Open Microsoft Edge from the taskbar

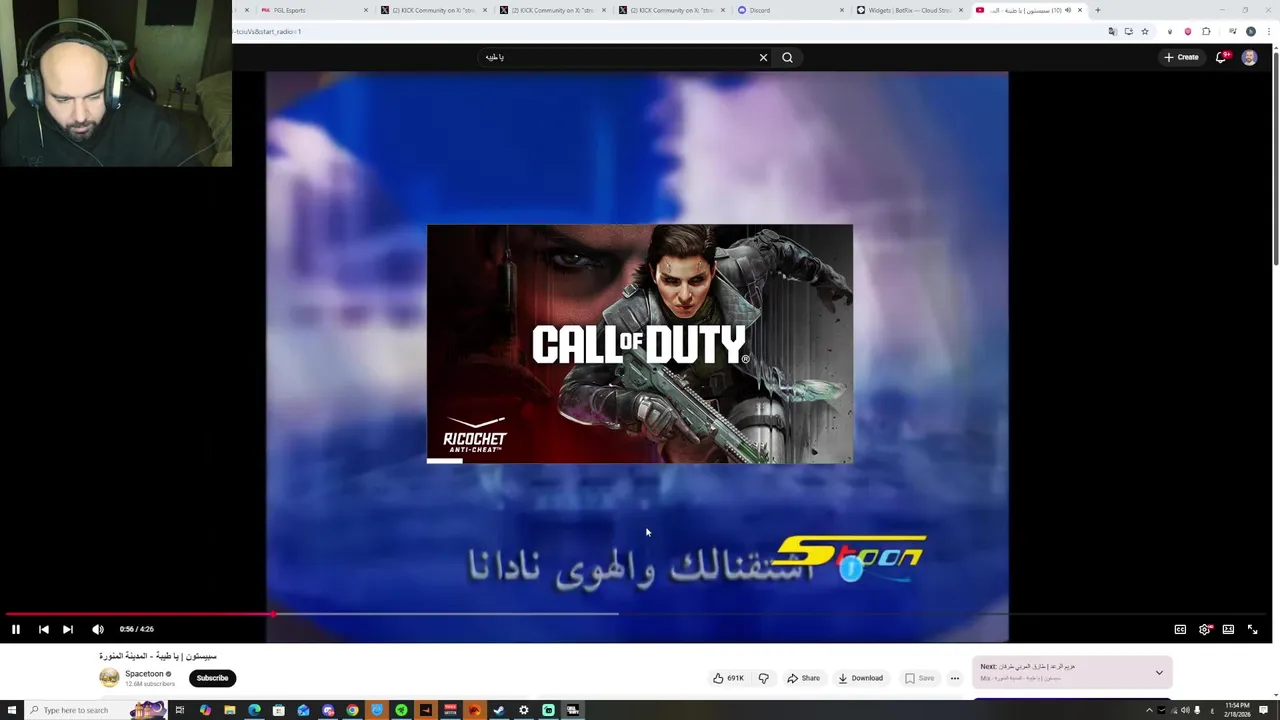point(254,710)
